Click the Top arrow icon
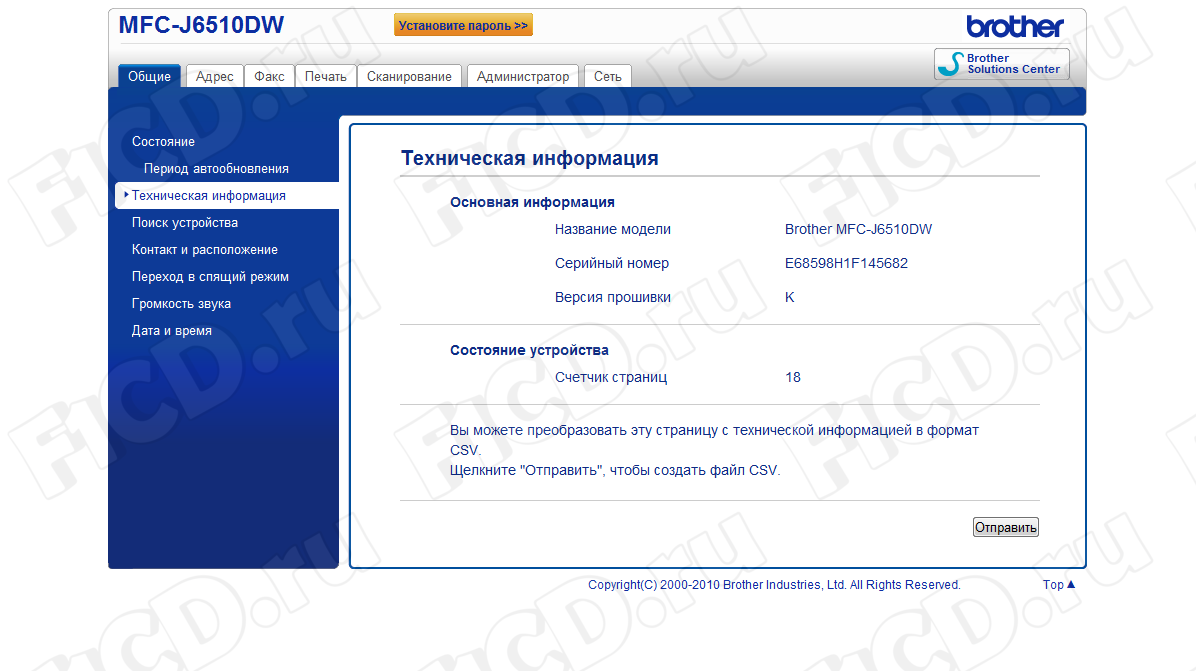Viewport: 1196px width, 671px height. pyautogui.click(x=1071, y=585)
